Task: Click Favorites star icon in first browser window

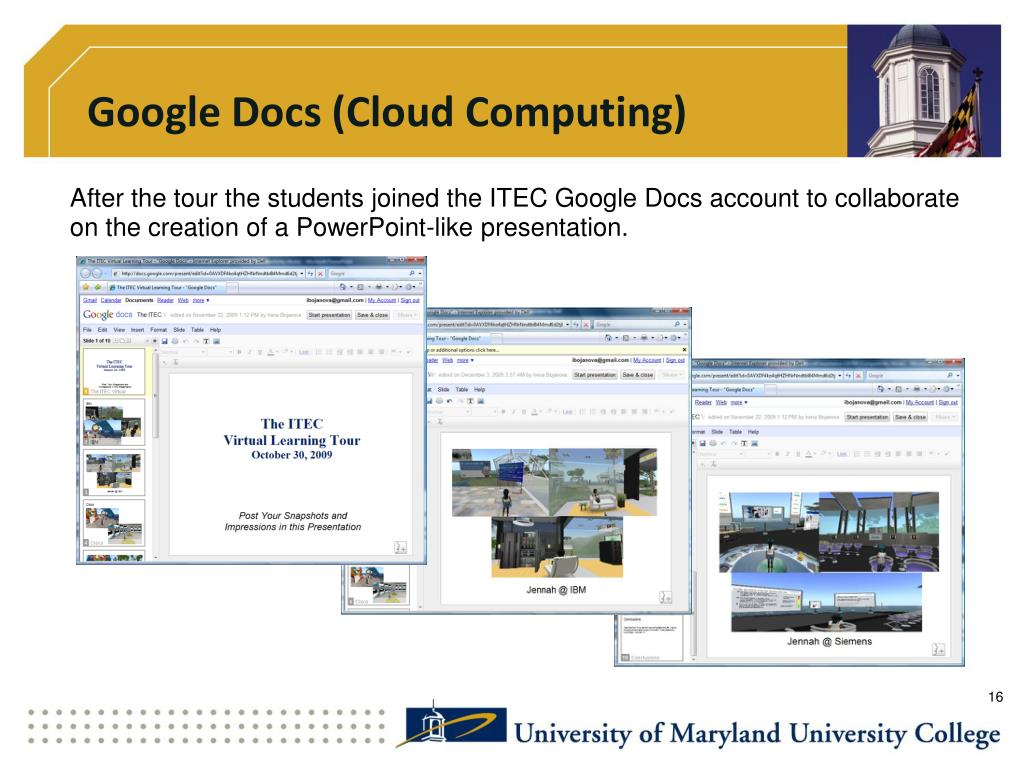Action: click(86, 287)
